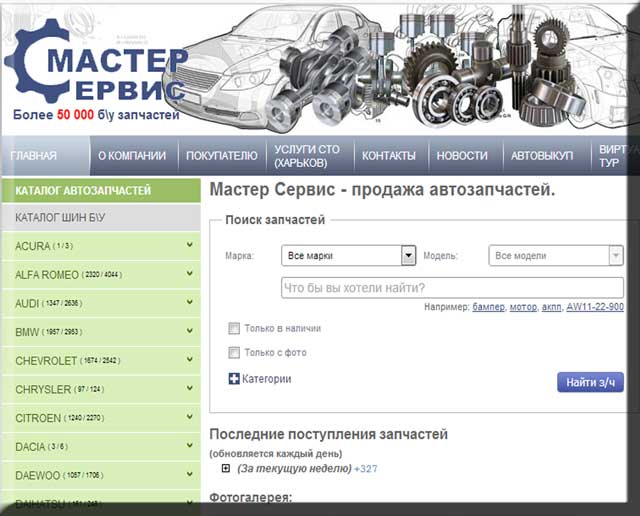Image resolution: width=640 pixels, height=516 pixels.
Task: Click the parts search text field
Action: tap(451, 288)
